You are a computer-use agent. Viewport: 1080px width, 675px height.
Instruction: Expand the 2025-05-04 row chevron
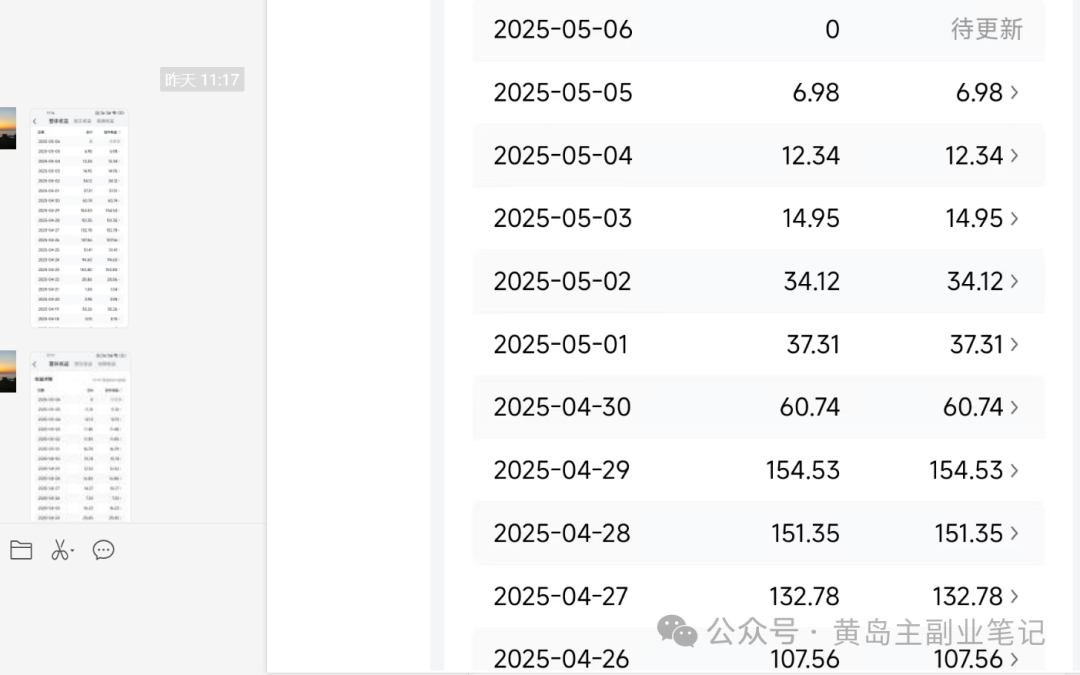click(x=1014, y=155)
